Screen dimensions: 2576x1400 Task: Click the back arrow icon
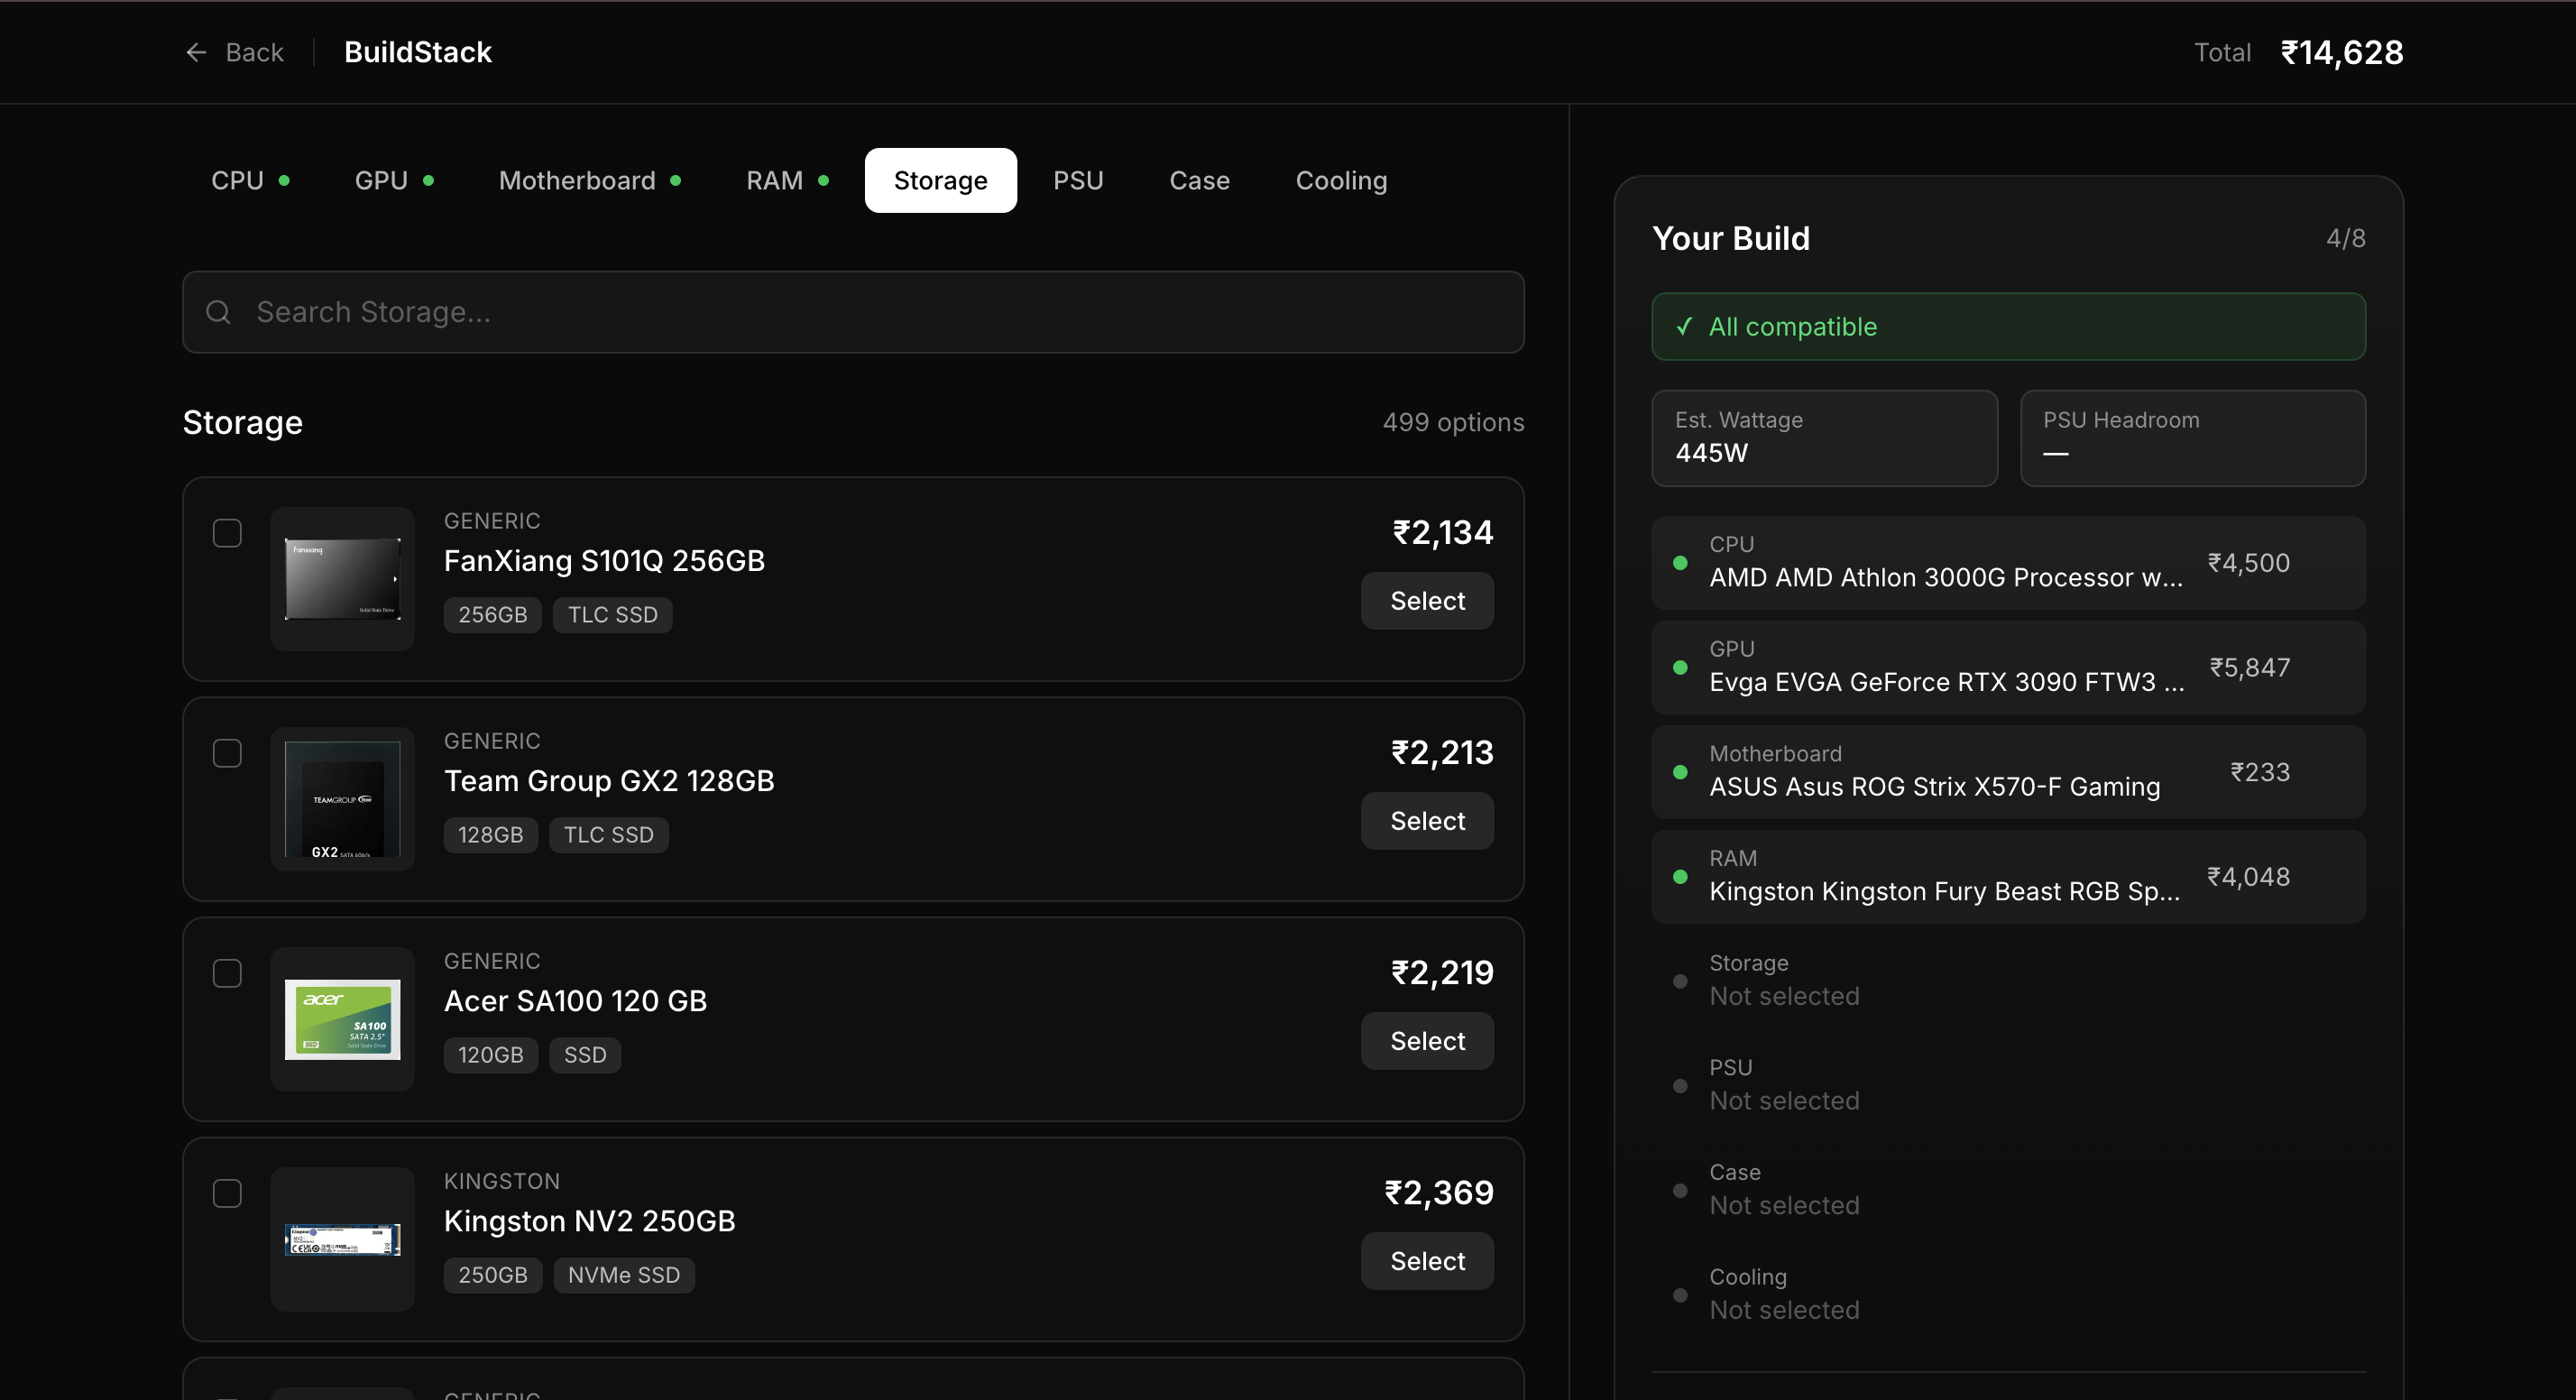point(196,51)
